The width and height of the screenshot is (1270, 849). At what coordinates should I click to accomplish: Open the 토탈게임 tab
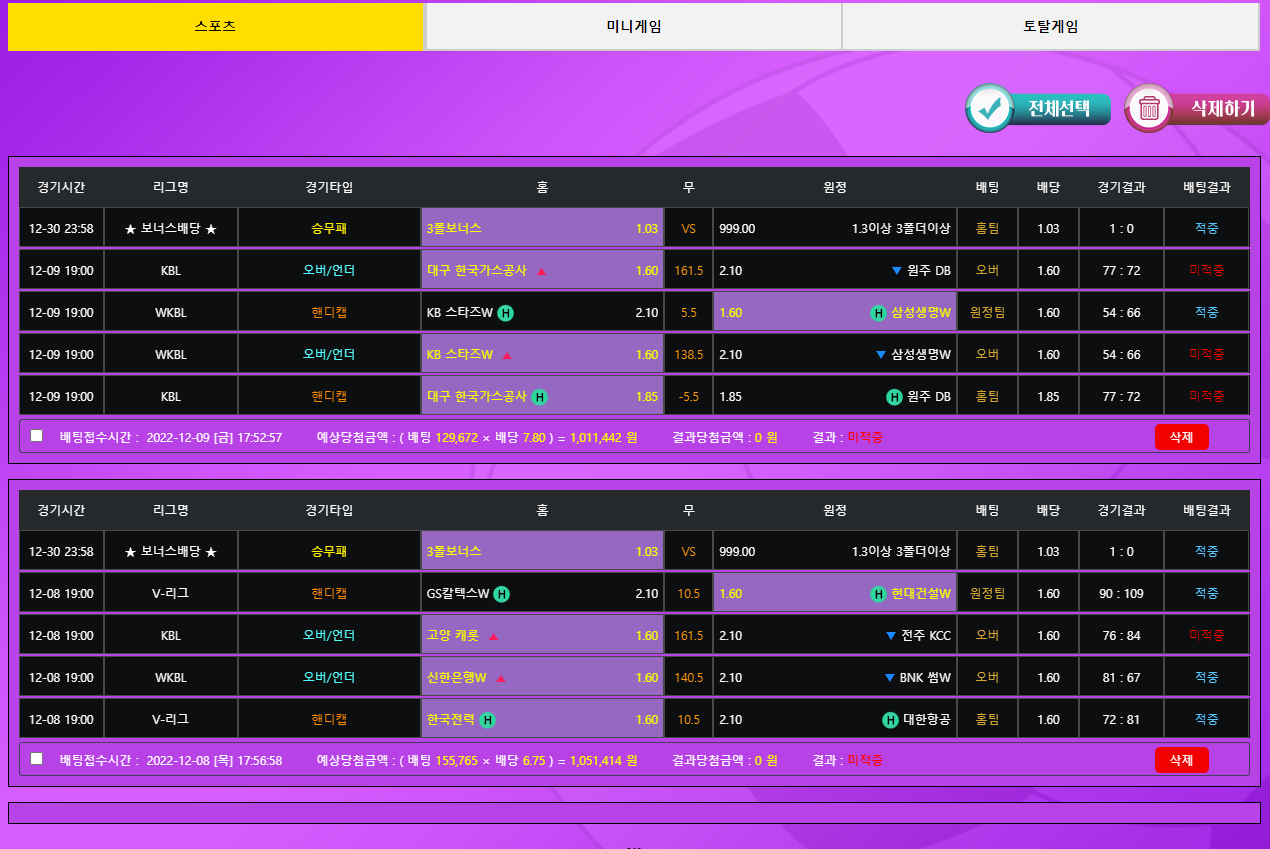point(1050,27)
